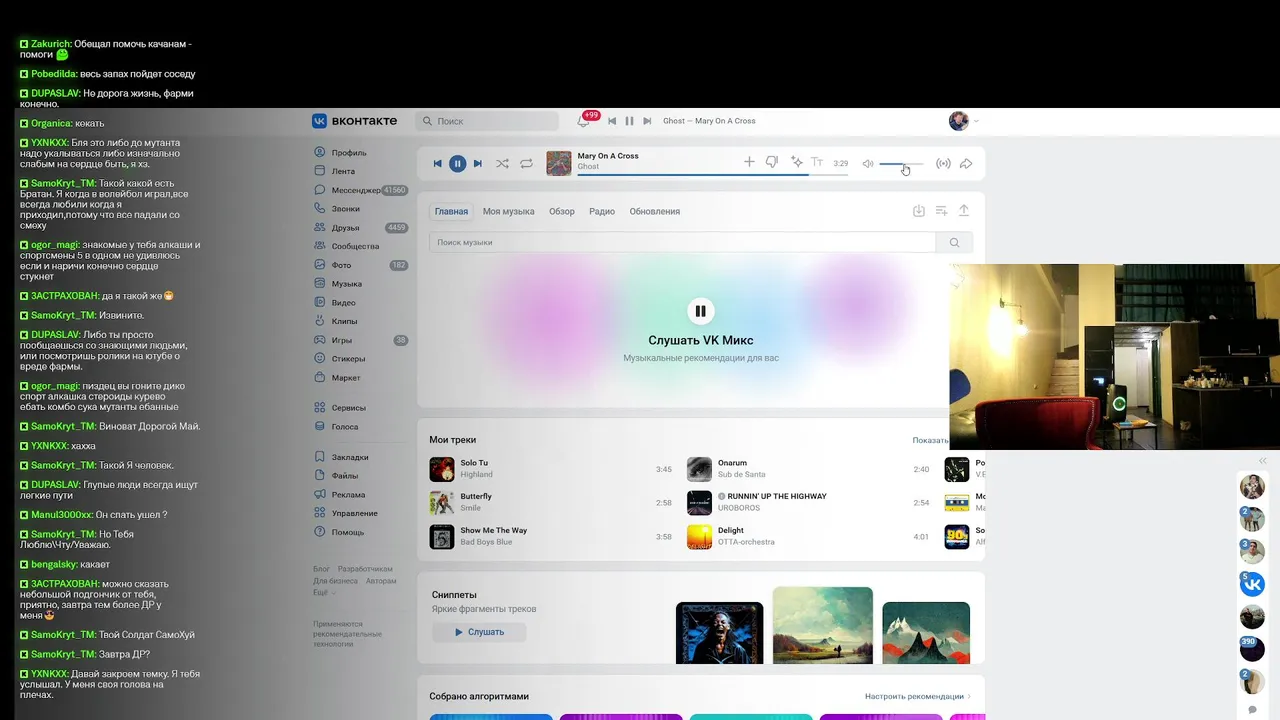The height and width of the screenshot is (720, 1280).
Task: Click the Слушать snippets button
Action: click(x=479, y=632)
